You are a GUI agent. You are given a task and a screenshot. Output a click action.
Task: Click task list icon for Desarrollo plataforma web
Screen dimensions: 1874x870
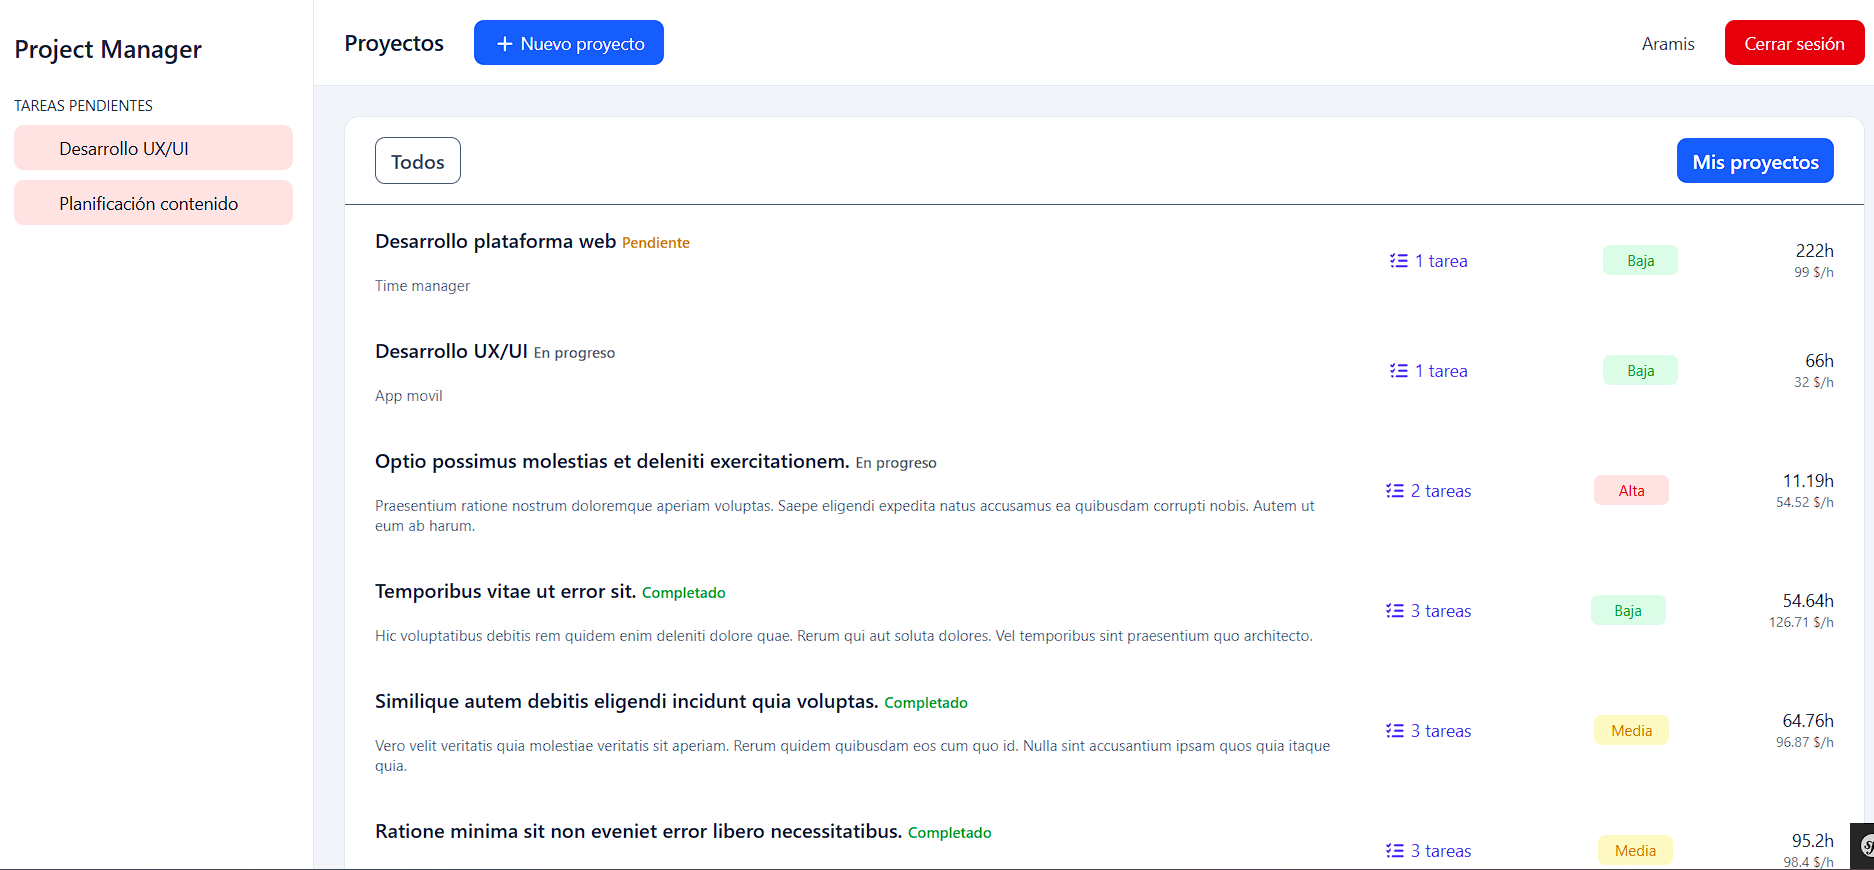[1398, 261]
